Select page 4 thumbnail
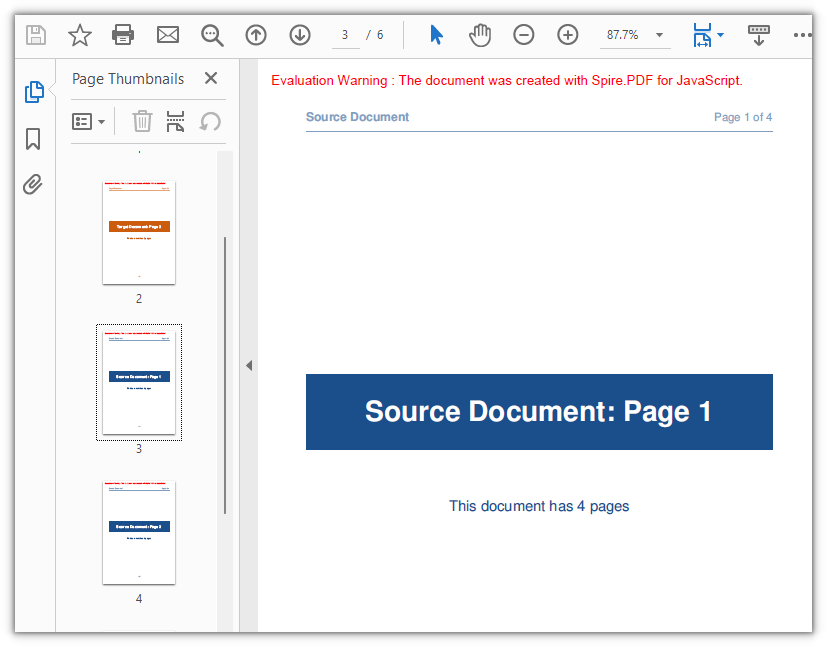Screen dimensions: 827x647 pos(139,533)
